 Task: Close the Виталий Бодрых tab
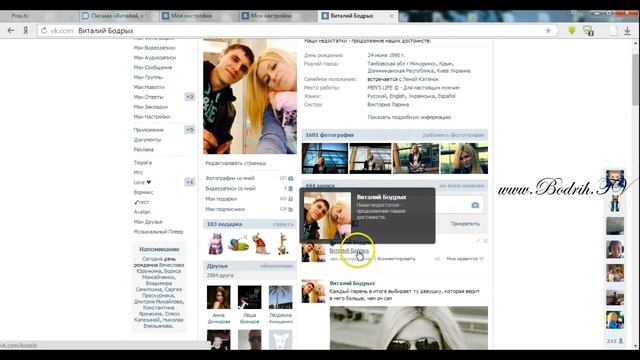[x=391, y=16]
